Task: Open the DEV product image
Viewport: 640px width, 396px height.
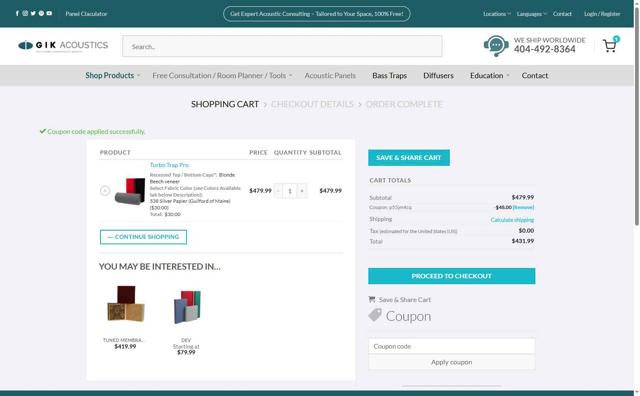Action: point(187,307)
